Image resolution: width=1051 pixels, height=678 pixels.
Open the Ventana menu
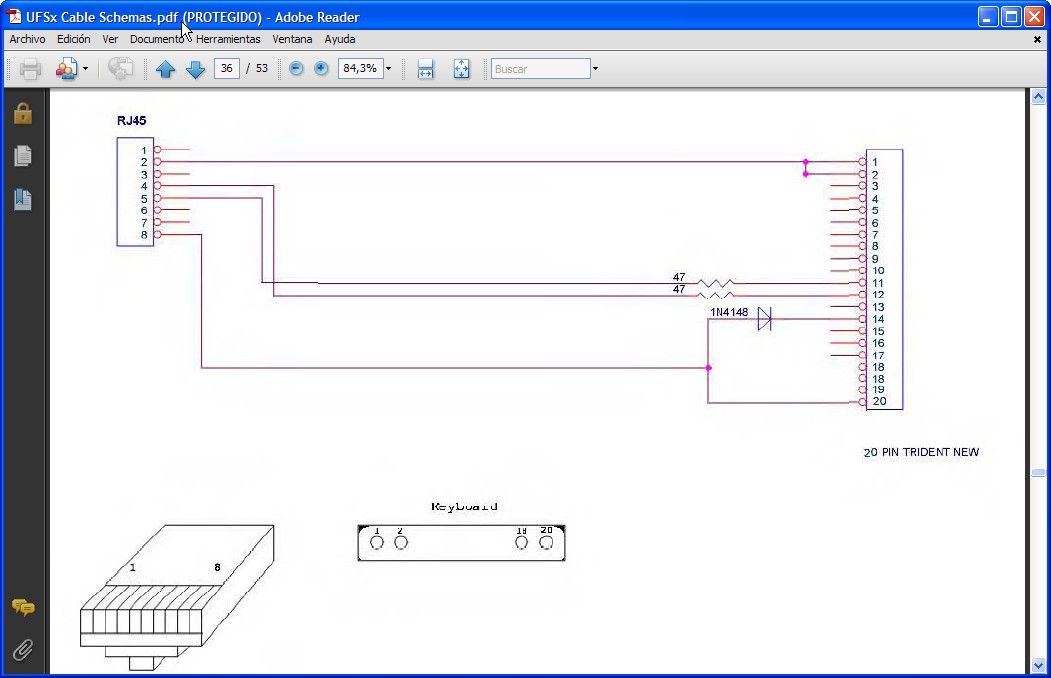point(292,39)
